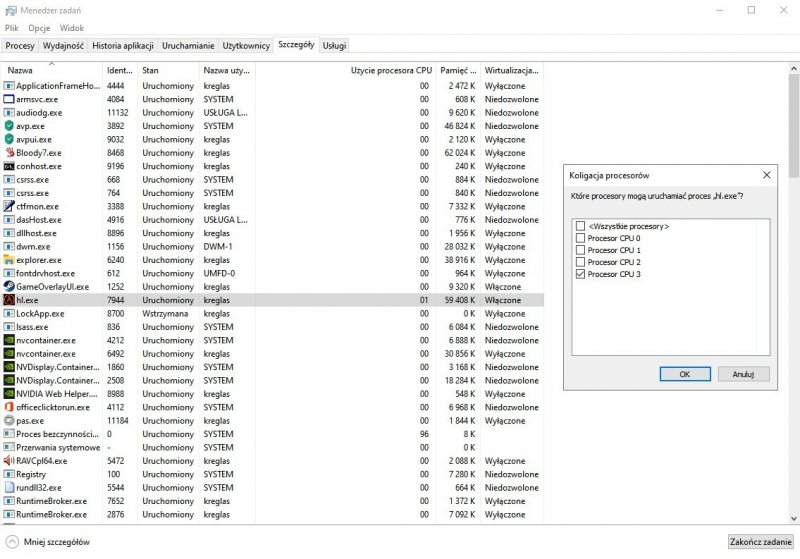
Task: Click the ctfmon.exe pen icon
Action: coord(9,206)
